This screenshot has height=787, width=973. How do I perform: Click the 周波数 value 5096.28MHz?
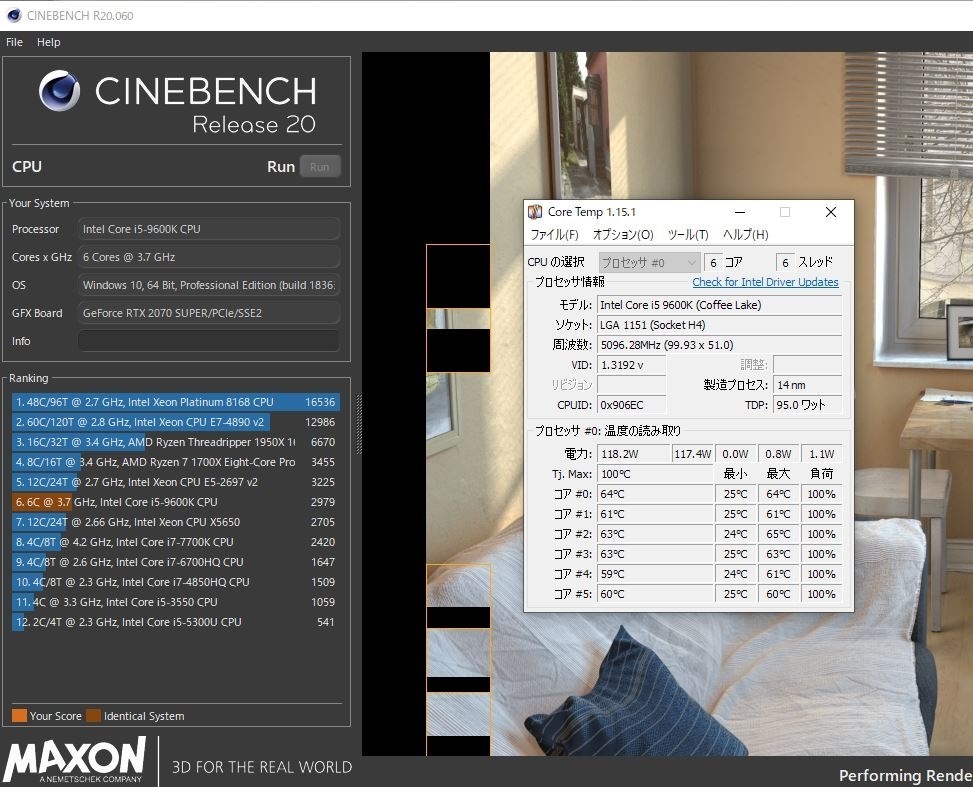(x=719, y=344)
